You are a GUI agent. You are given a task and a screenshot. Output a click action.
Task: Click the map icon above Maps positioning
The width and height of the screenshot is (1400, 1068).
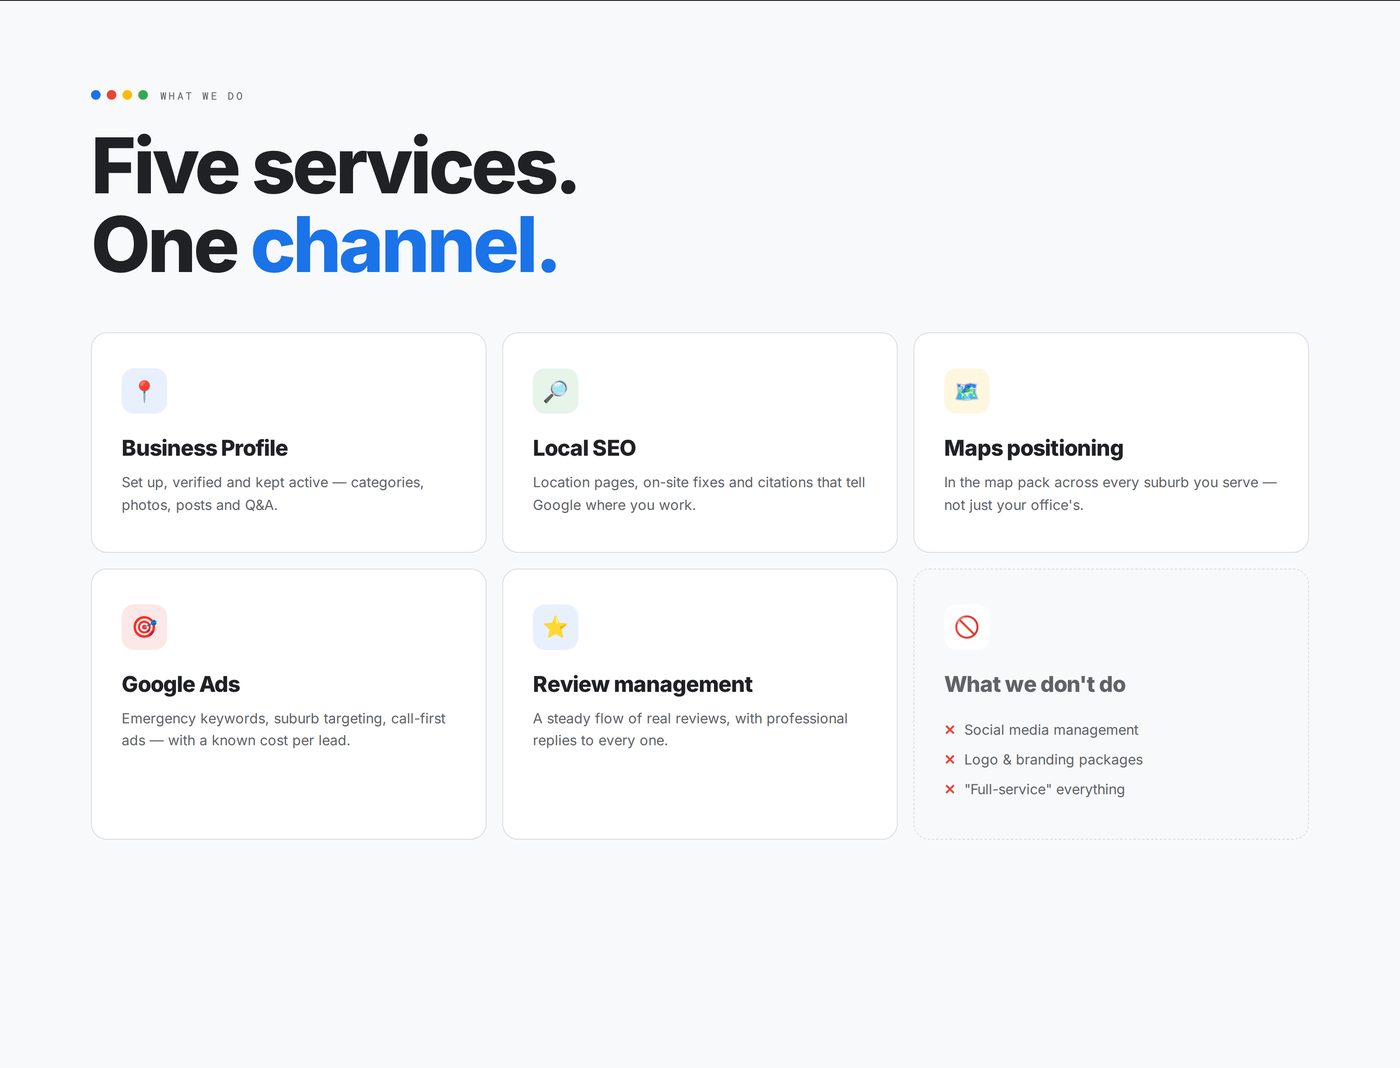(x=967, y=391)
